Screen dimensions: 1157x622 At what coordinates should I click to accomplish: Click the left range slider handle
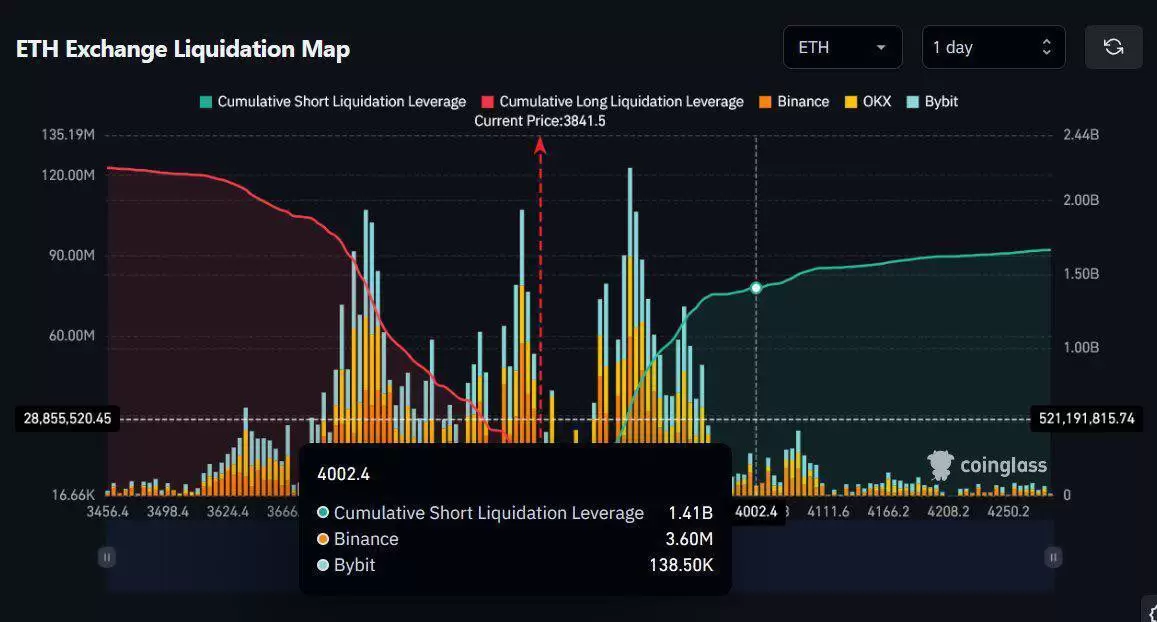(107, 557)
